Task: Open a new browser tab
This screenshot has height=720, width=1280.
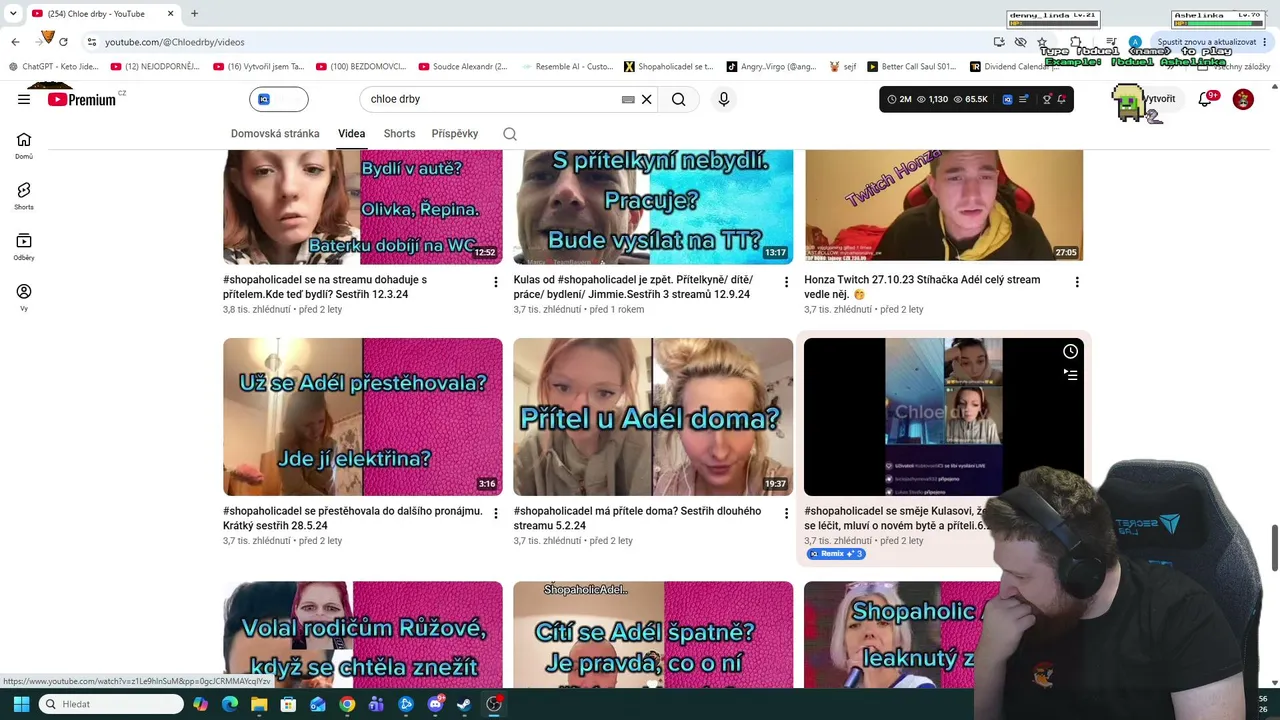Action: (194, 14)
